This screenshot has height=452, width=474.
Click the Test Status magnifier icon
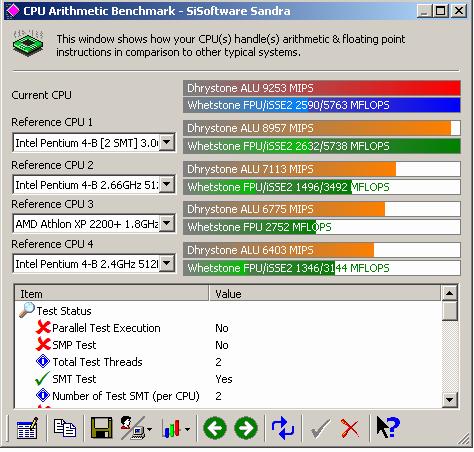point(27,310)
